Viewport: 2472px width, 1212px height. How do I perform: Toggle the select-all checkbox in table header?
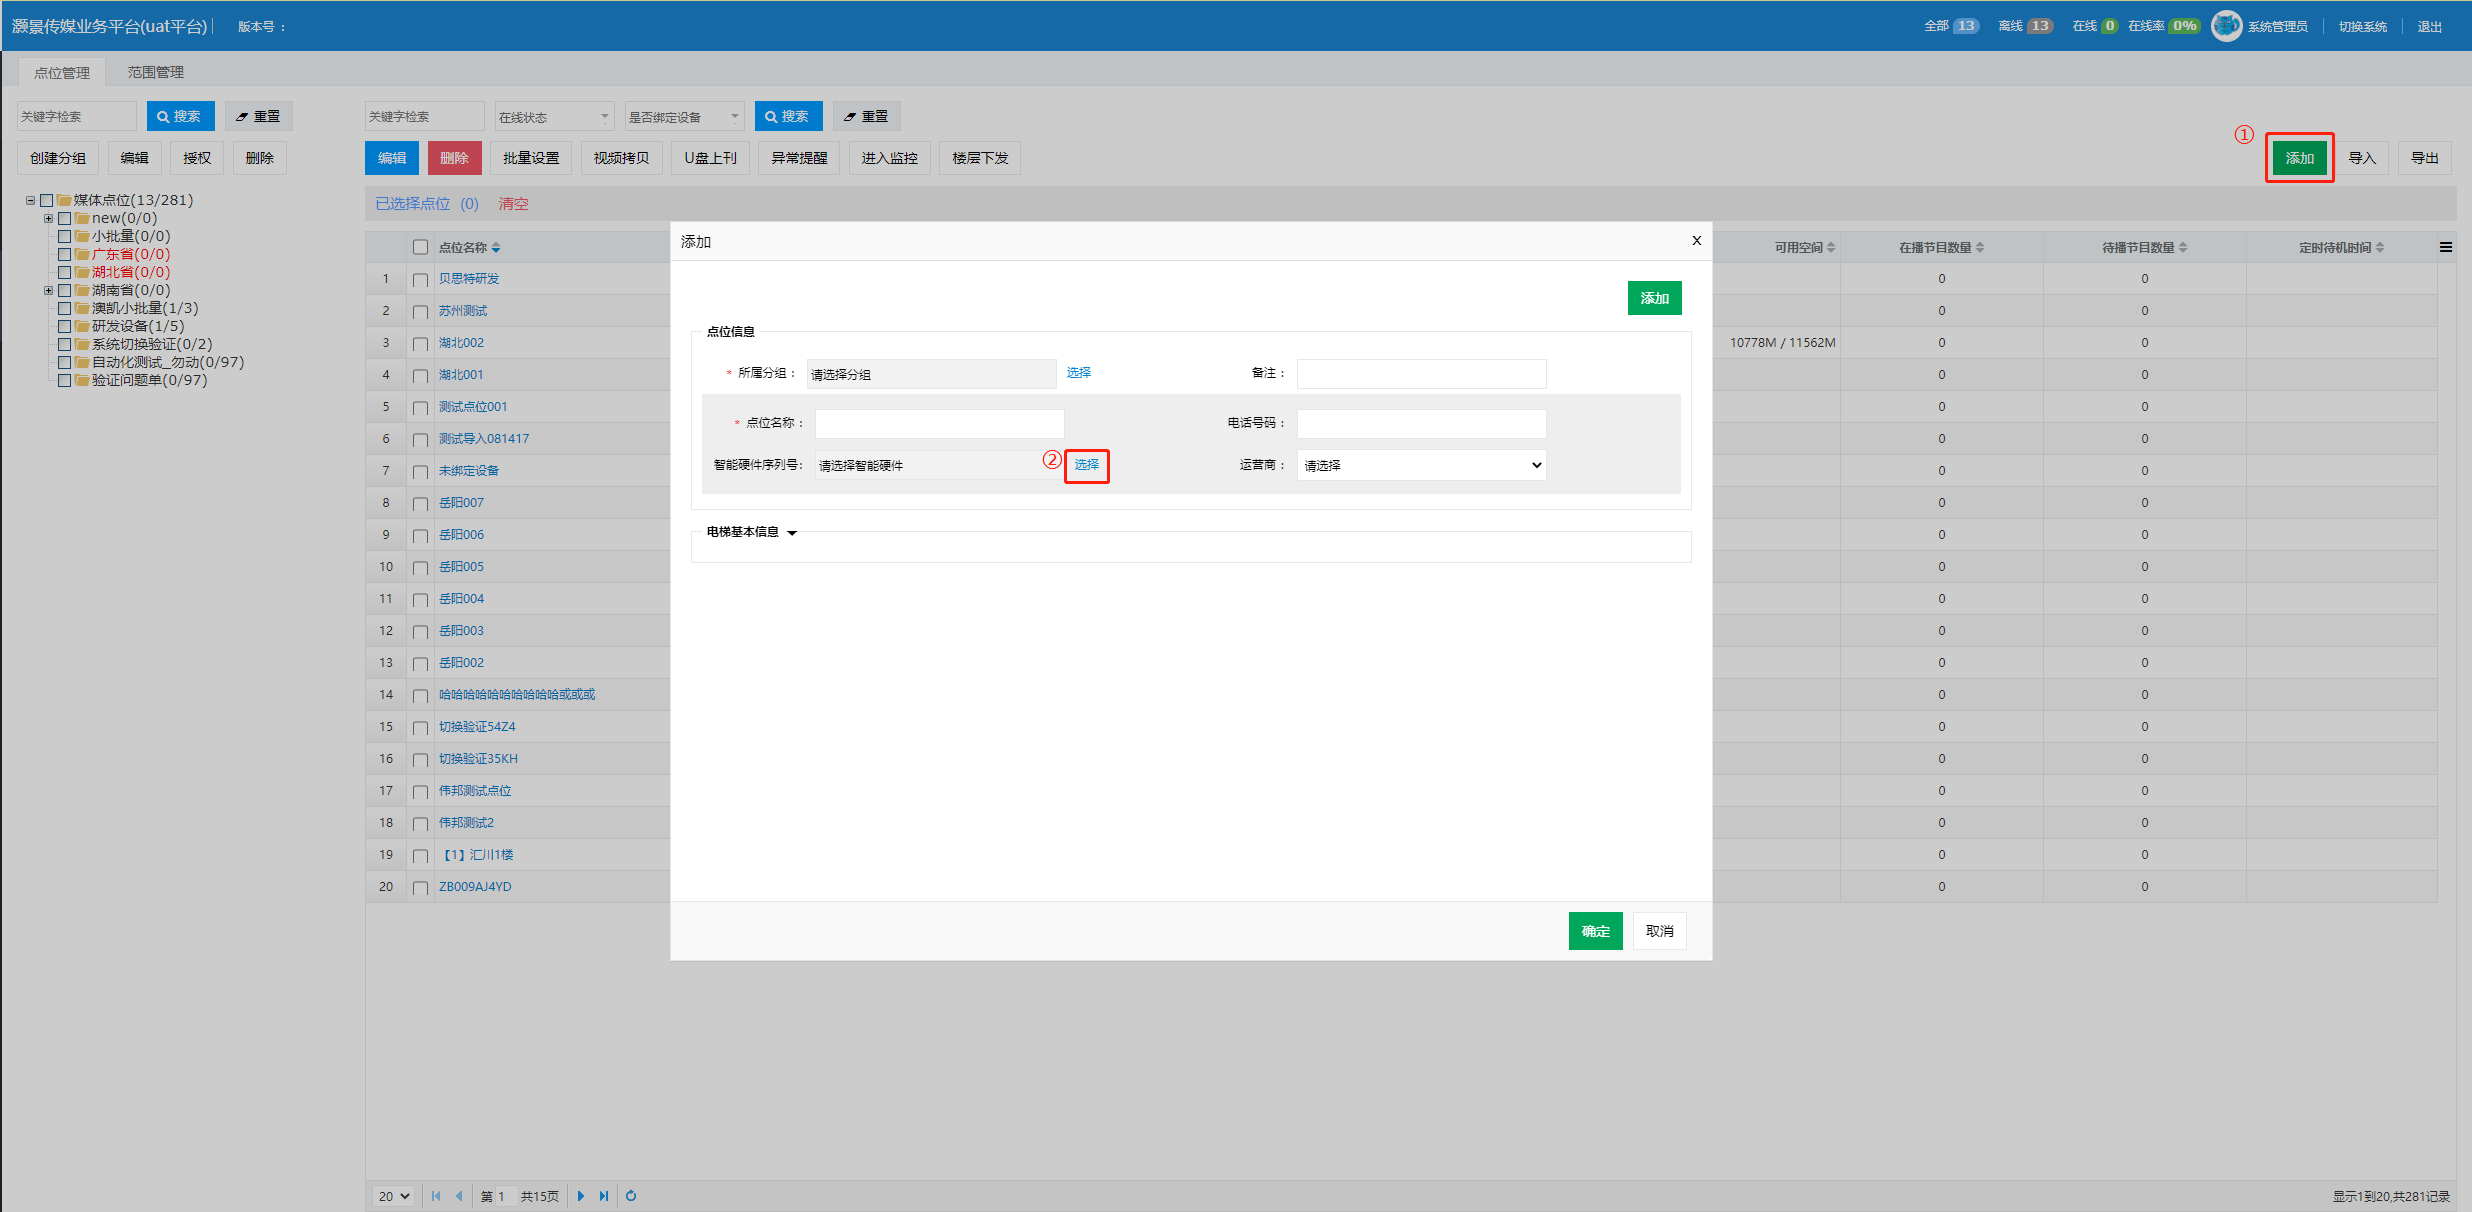(x=420, y=247)
